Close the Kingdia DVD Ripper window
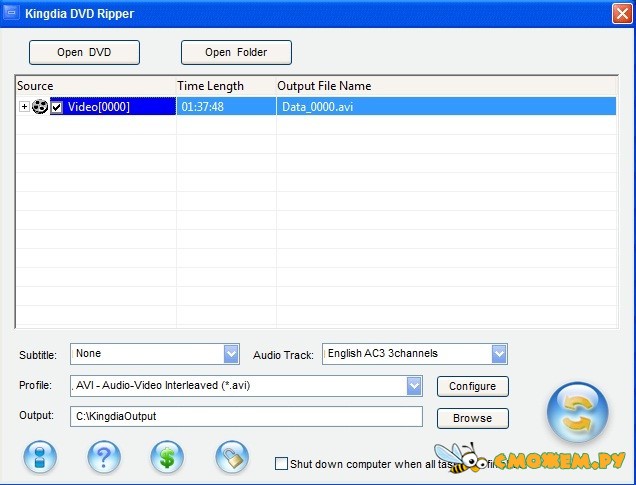Image resolution: width=636 pixels, height=485 pixels. coord(622,13)
